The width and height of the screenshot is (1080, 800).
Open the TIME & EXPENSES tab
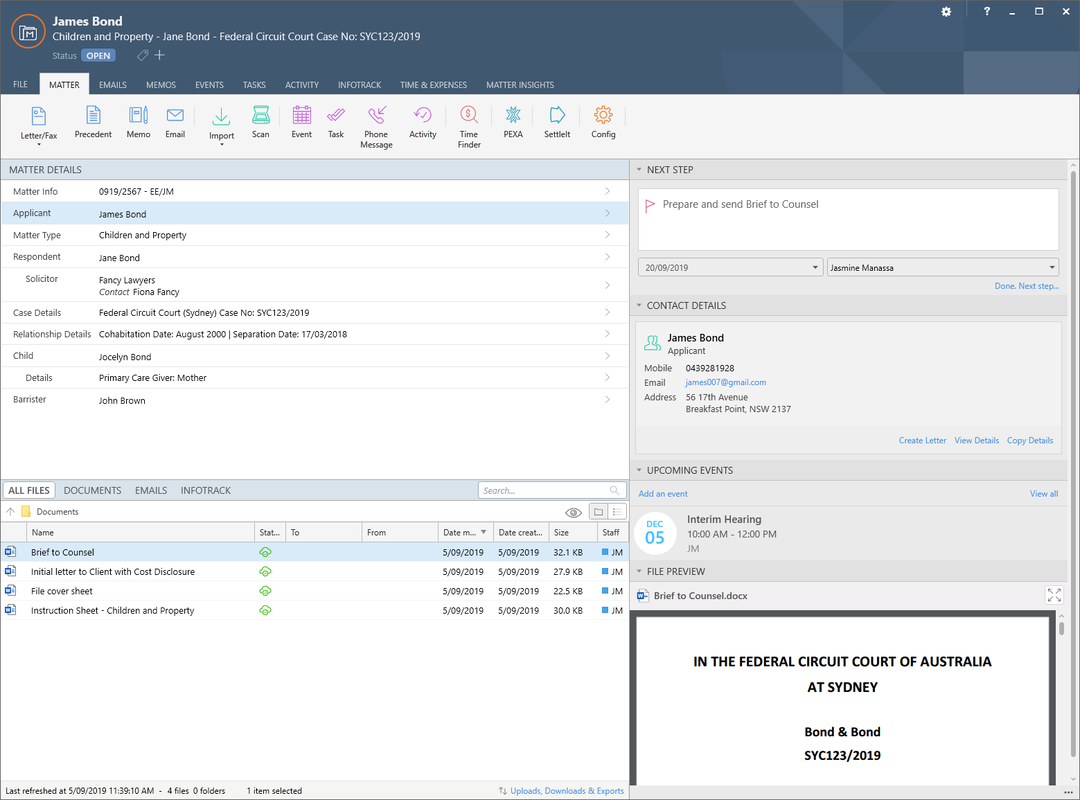[x=433, y=84]
